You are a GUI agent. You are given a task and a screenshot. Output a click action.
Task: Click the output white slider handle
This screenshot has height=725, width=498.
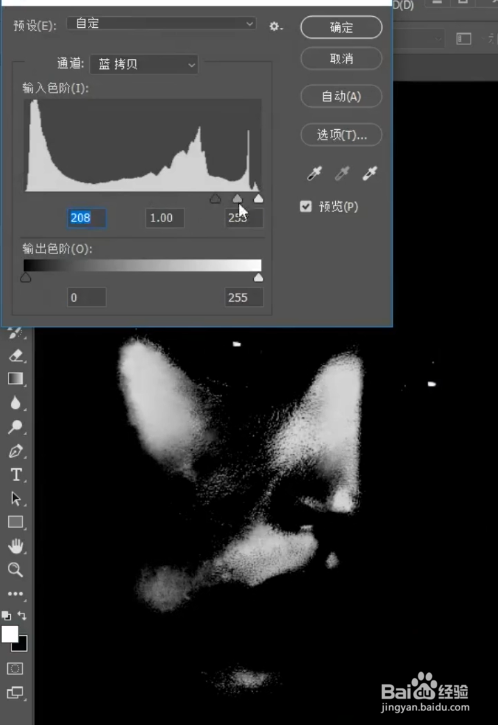pos(258,277)
